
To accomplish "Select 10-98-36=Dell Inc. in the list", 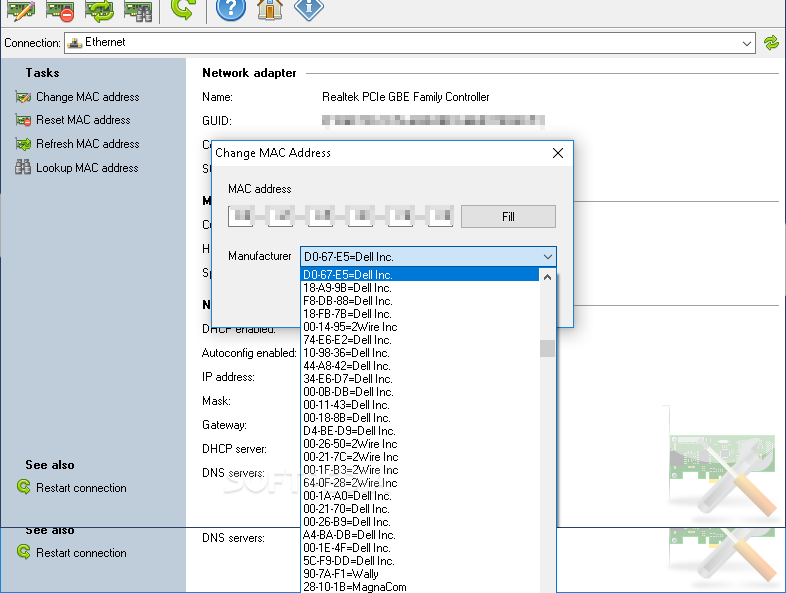I will point(420,353).
